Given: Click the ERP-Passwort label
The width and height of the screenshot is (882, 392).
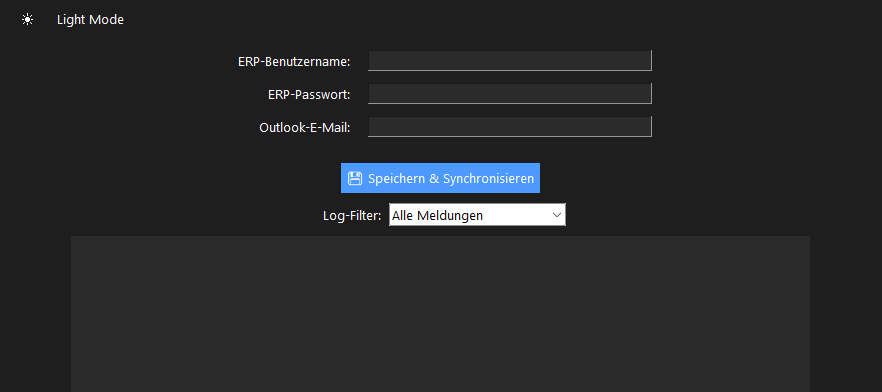Looking at the screenshot, I should [x=309, y=94].
